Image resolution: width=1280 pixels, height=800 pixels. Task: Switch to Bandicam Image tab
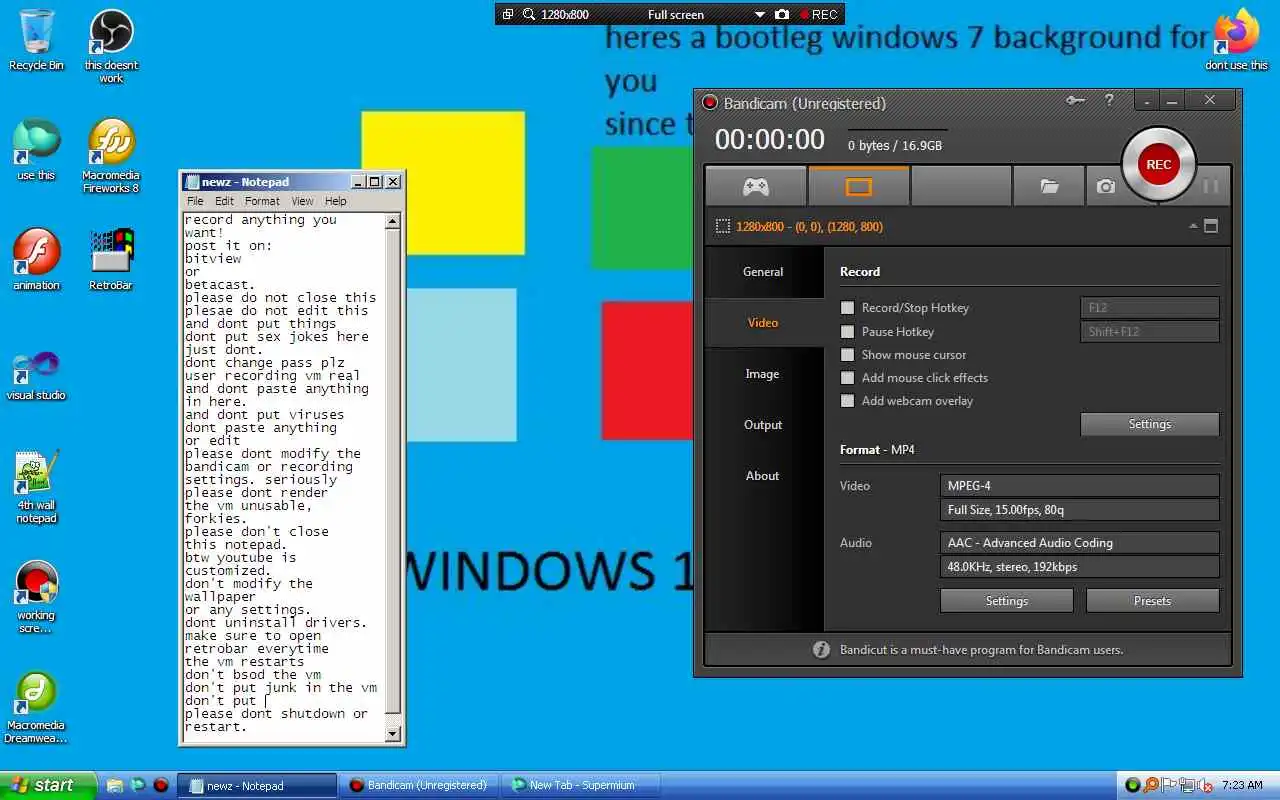[x=763, y=374]
